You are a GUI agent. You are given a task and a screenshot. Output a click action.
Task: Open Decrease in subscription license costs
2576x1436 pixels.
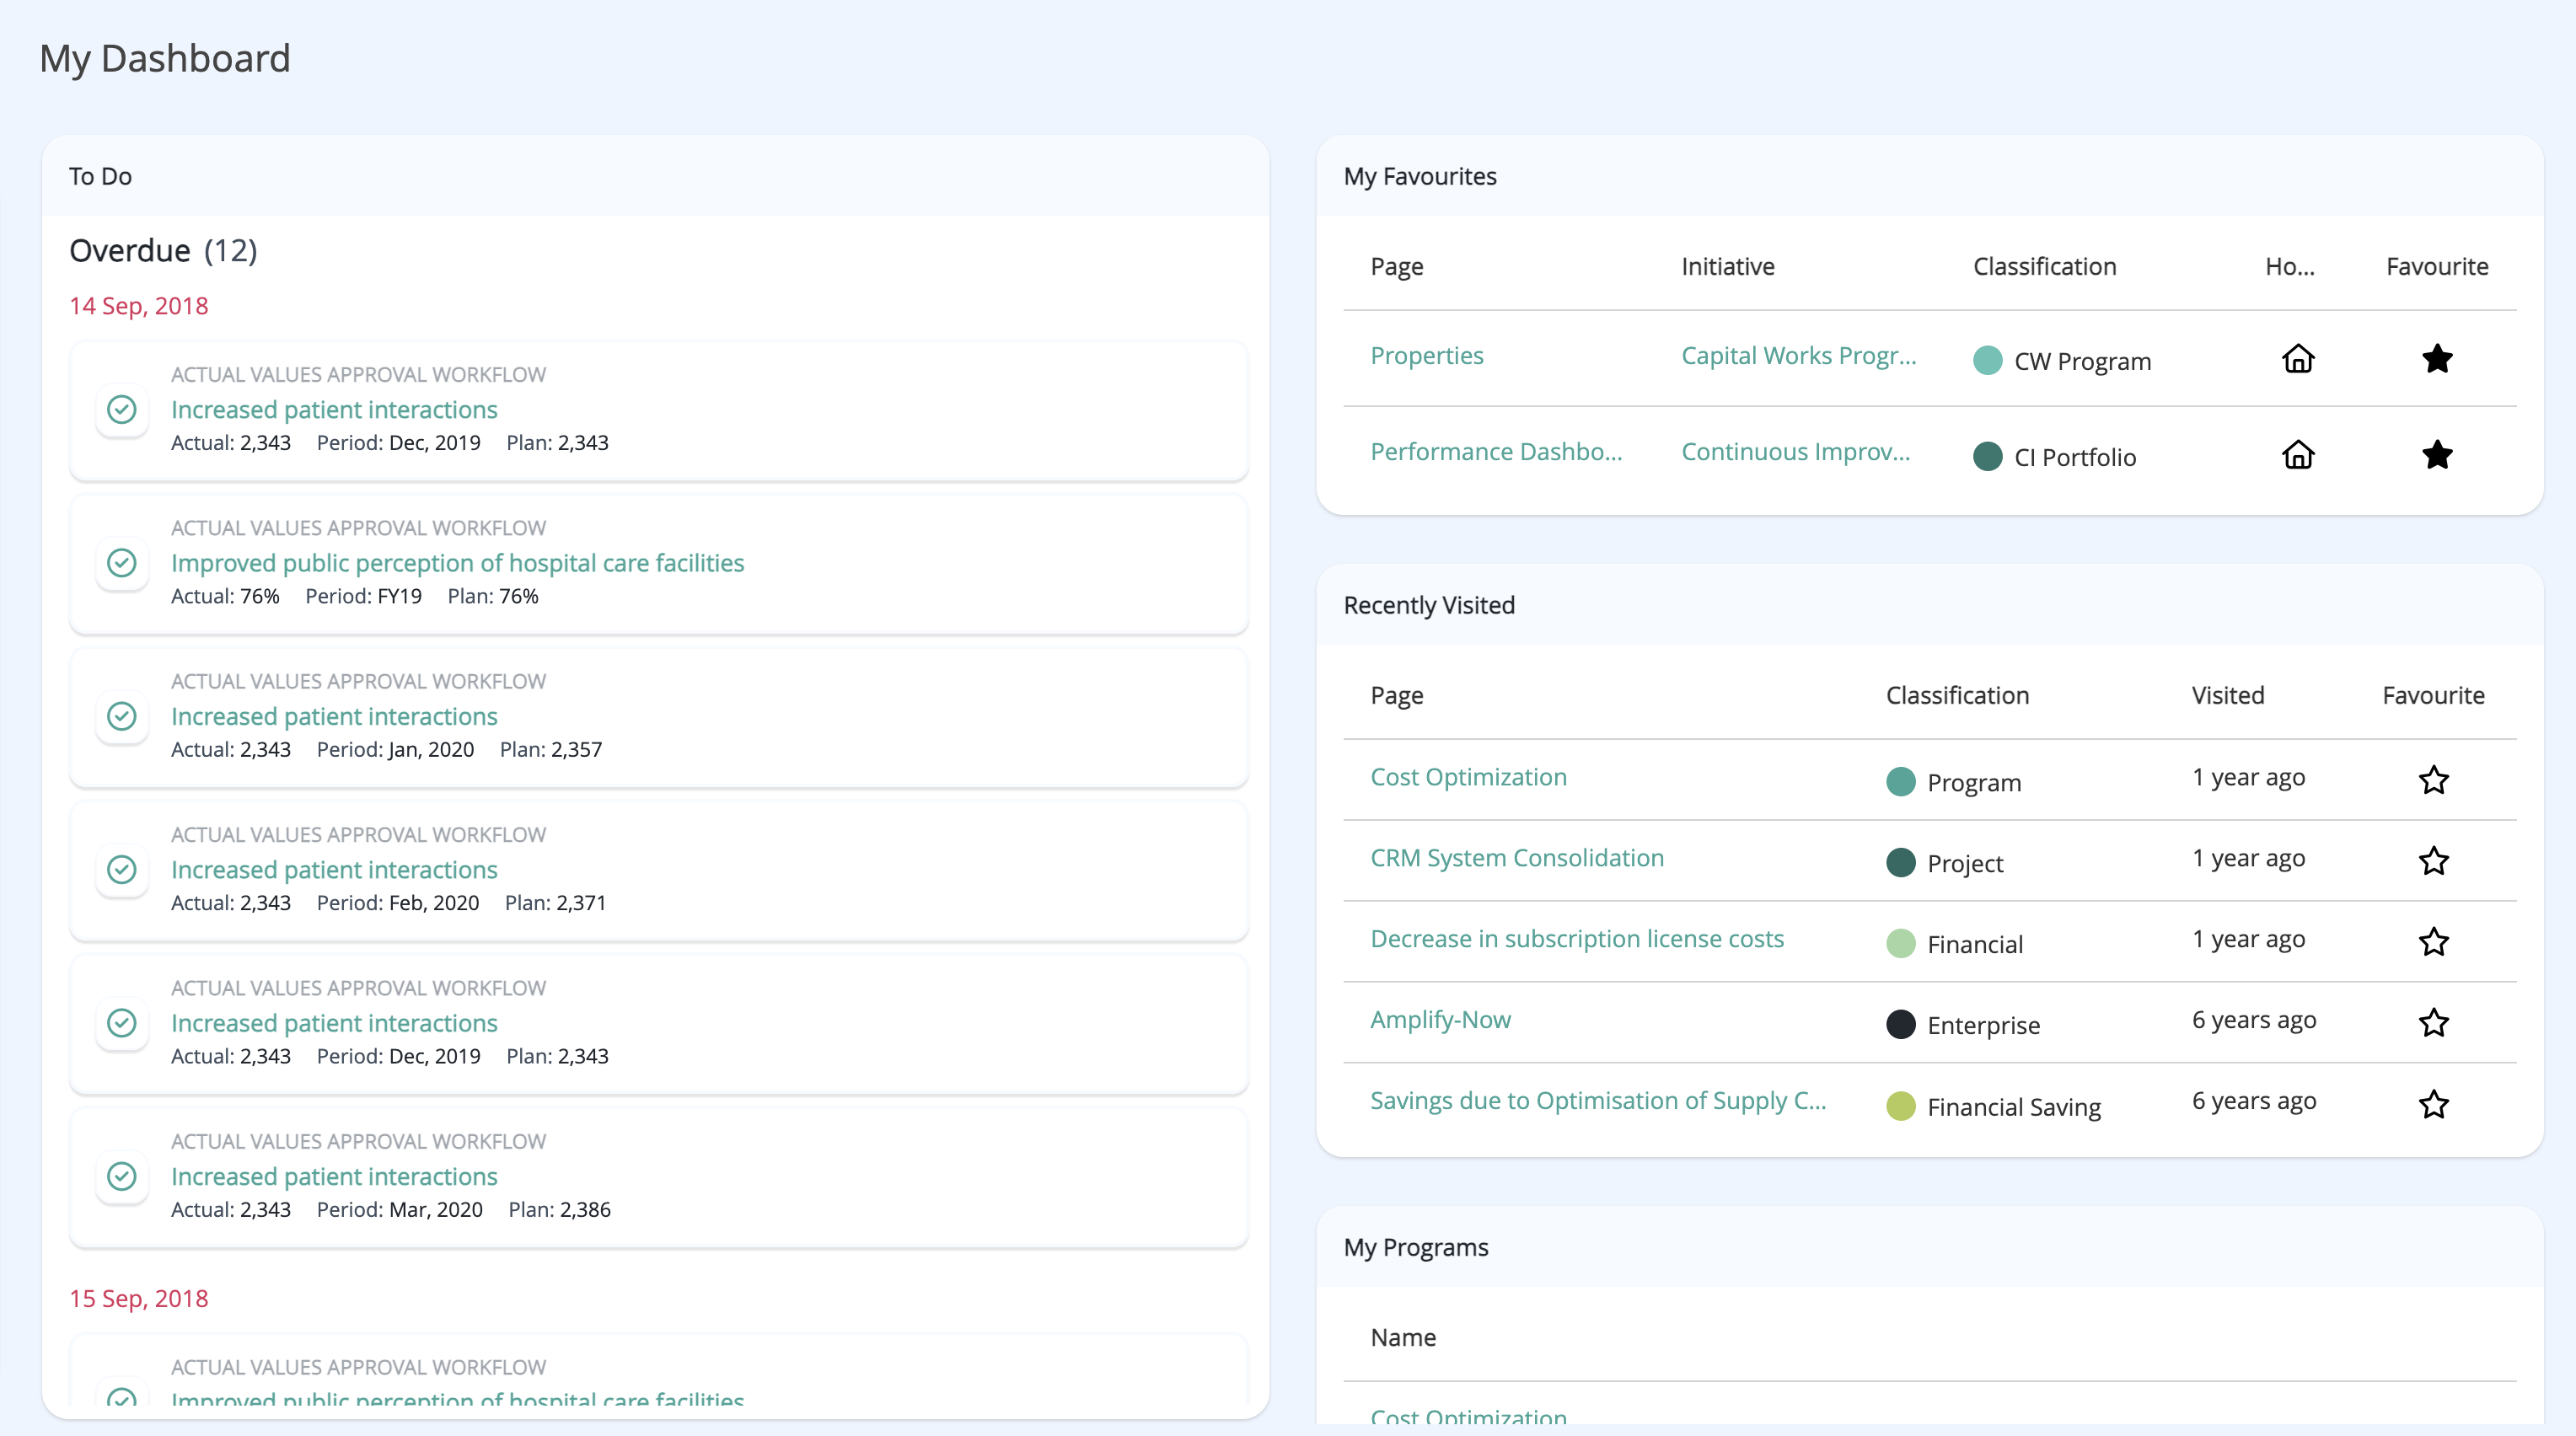click(1576, 939)
